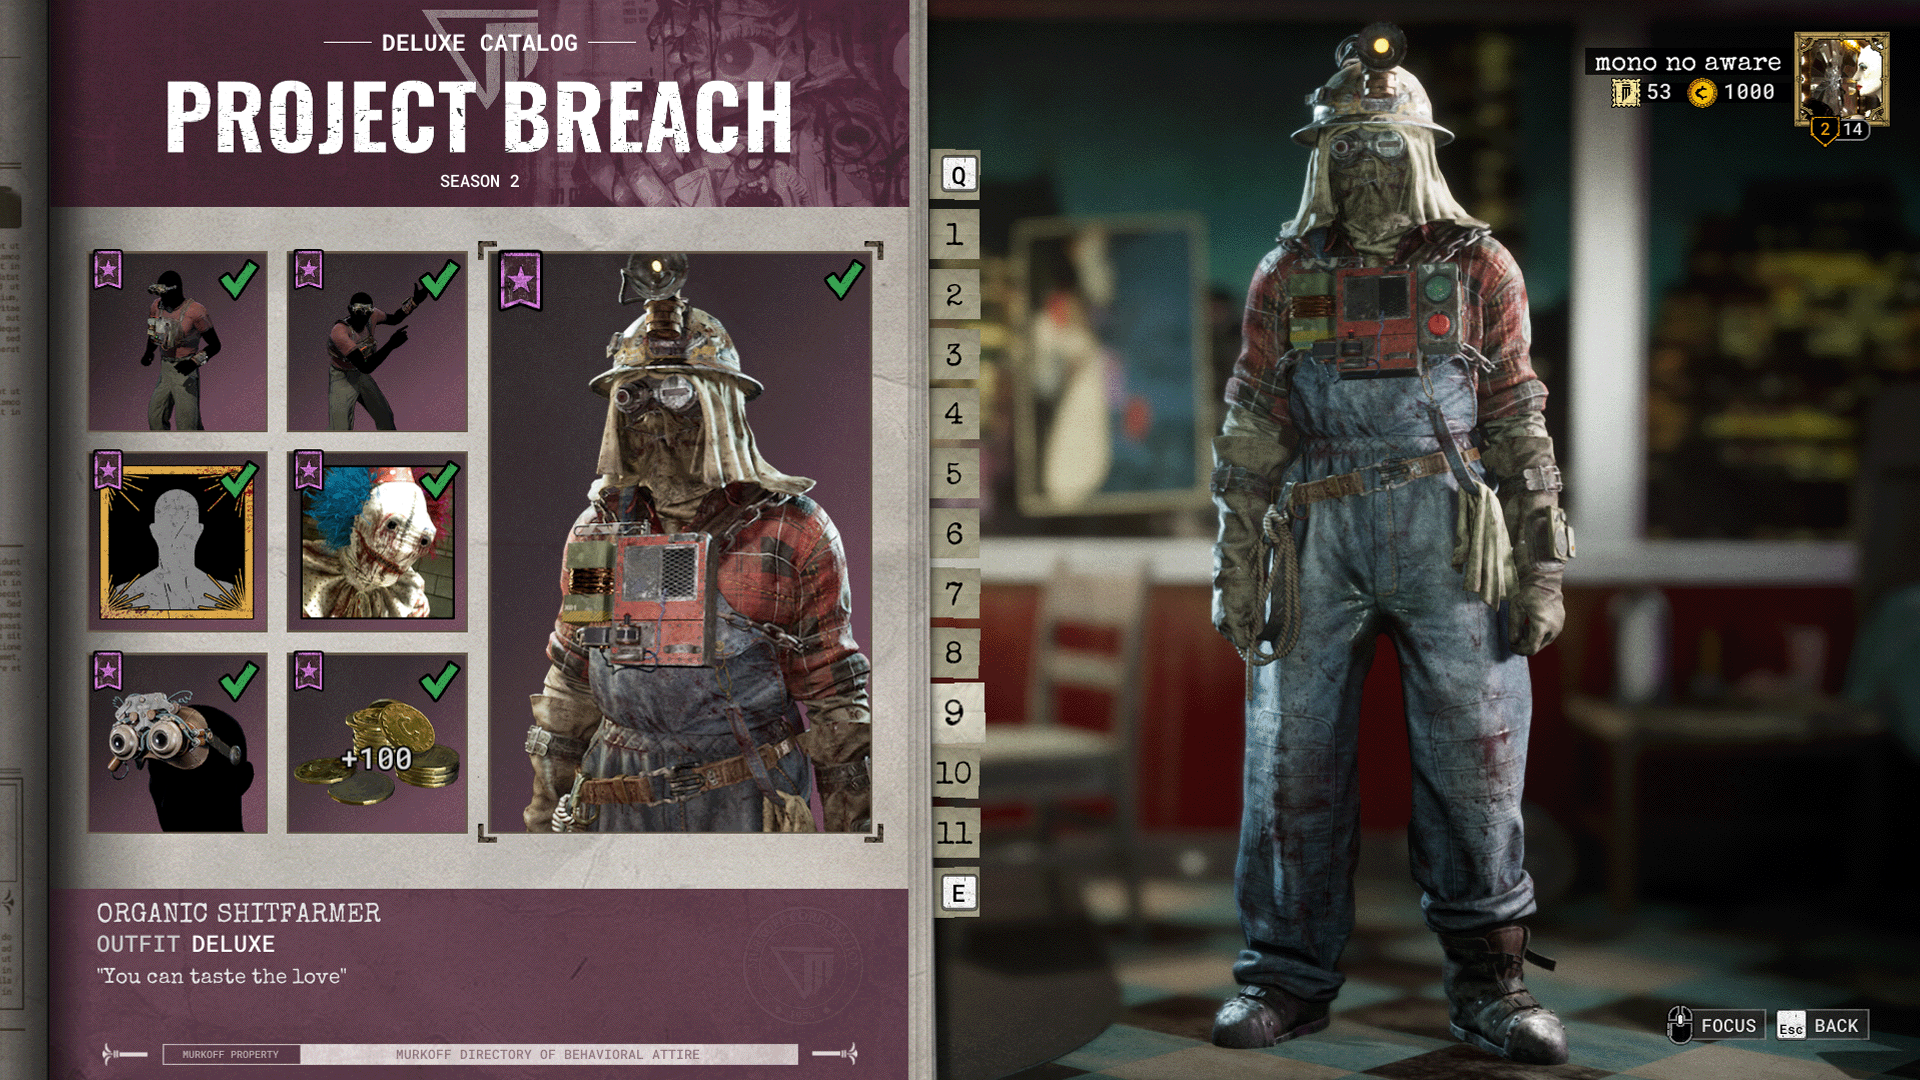
Task: Select the night vision goggles cosmetic item
Action: click(178, 743)
